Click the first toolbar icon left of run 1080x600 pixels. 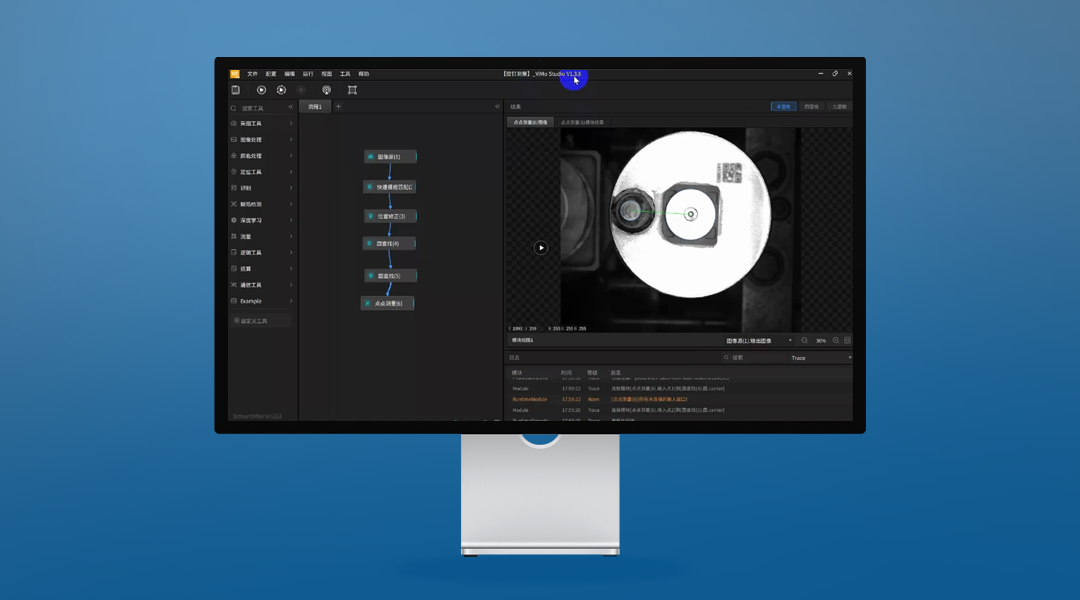click(236, 90)
